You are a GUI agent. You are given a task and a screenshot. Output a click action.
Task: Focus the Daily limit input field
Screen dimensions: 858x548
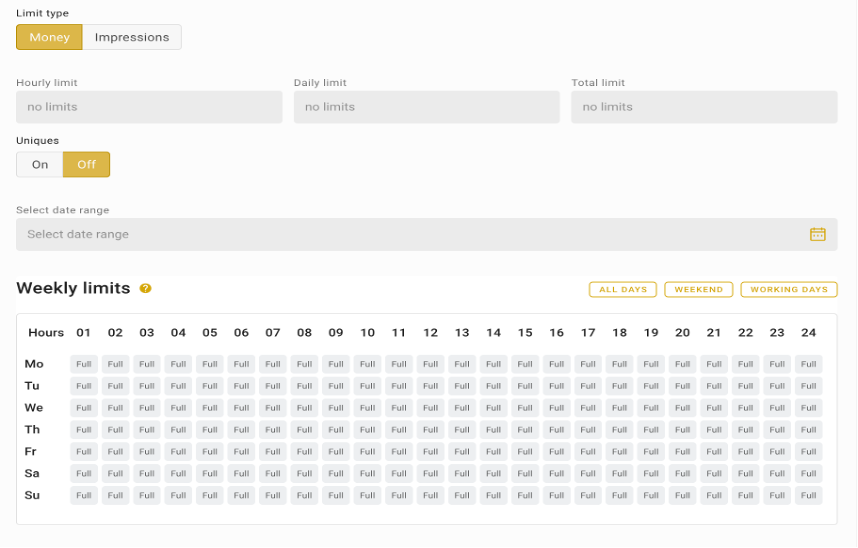click(426, 107)
